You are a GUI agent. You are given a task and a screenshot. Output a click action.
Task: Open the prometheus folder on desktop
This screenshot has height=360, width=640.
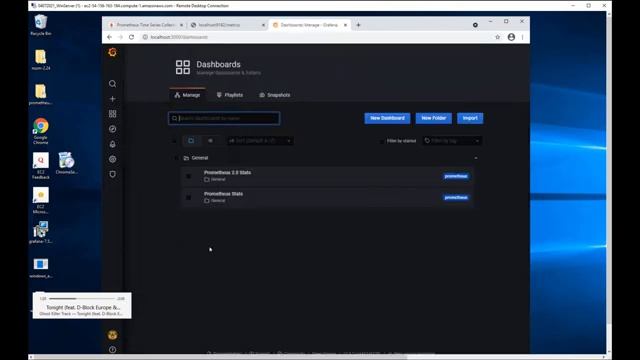pos(40,94)
